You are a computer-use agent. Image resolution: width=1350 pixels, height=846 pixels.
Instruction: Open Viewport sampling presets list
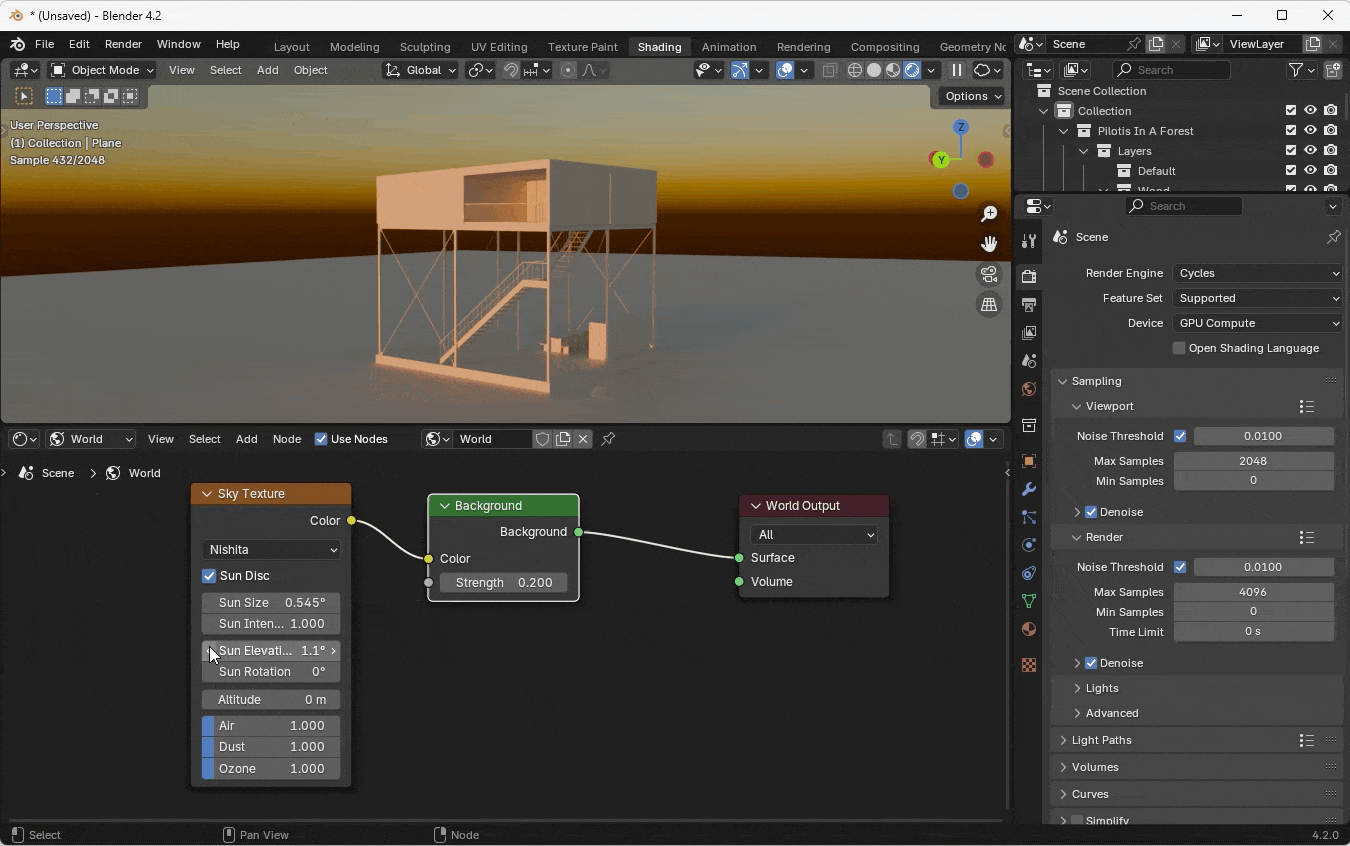1306,406
